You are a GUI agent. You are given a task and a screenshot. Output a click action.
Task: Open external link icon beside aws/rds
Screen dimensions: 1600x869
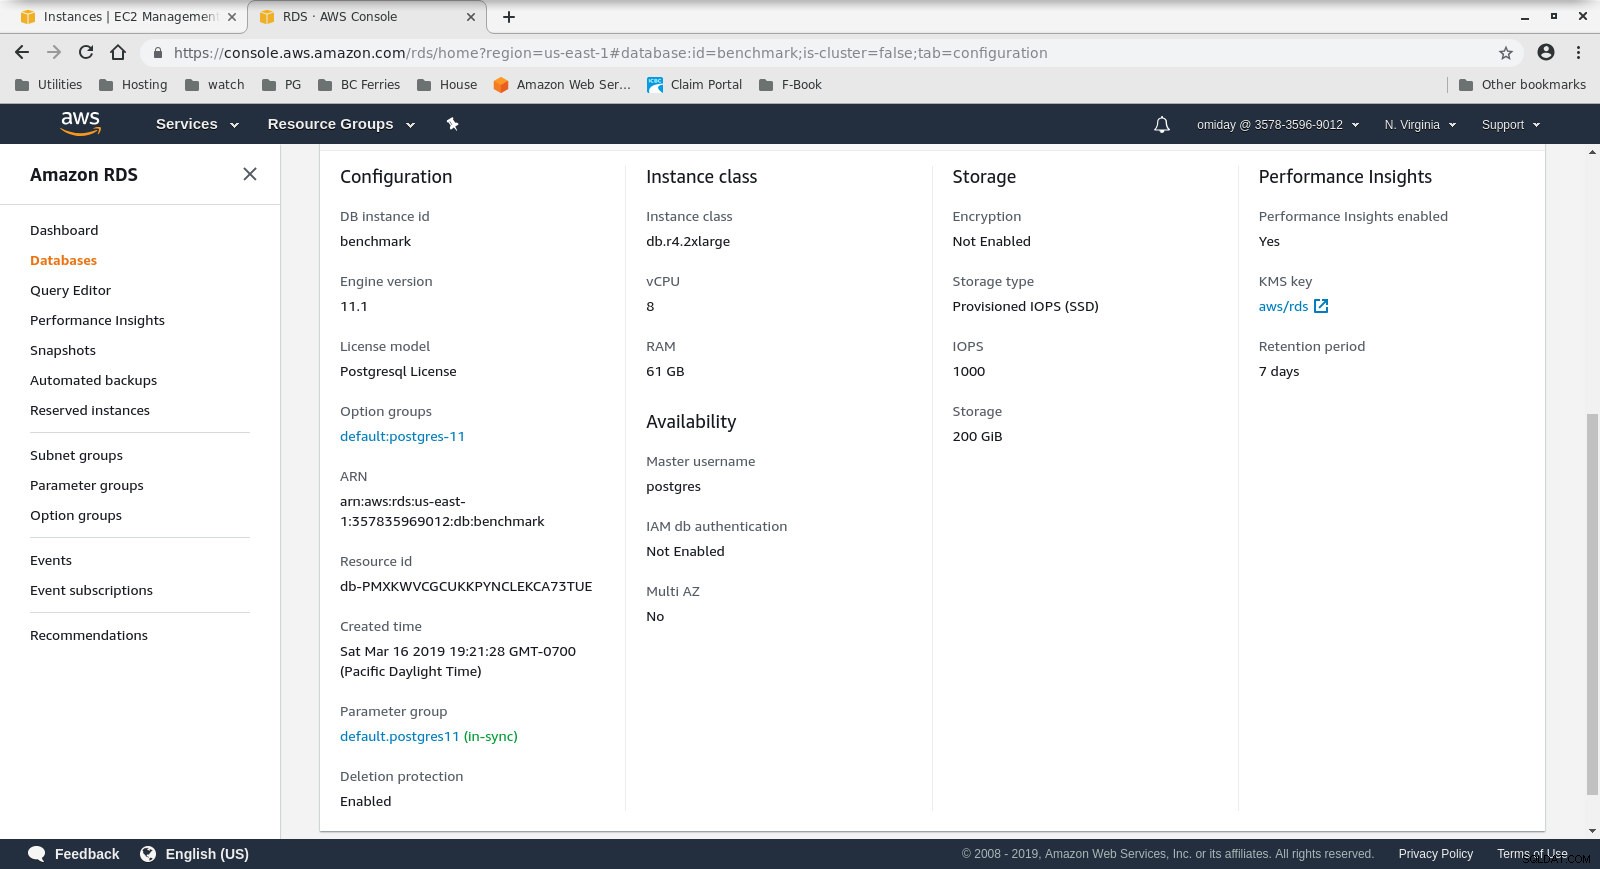tap(1321, 306)
